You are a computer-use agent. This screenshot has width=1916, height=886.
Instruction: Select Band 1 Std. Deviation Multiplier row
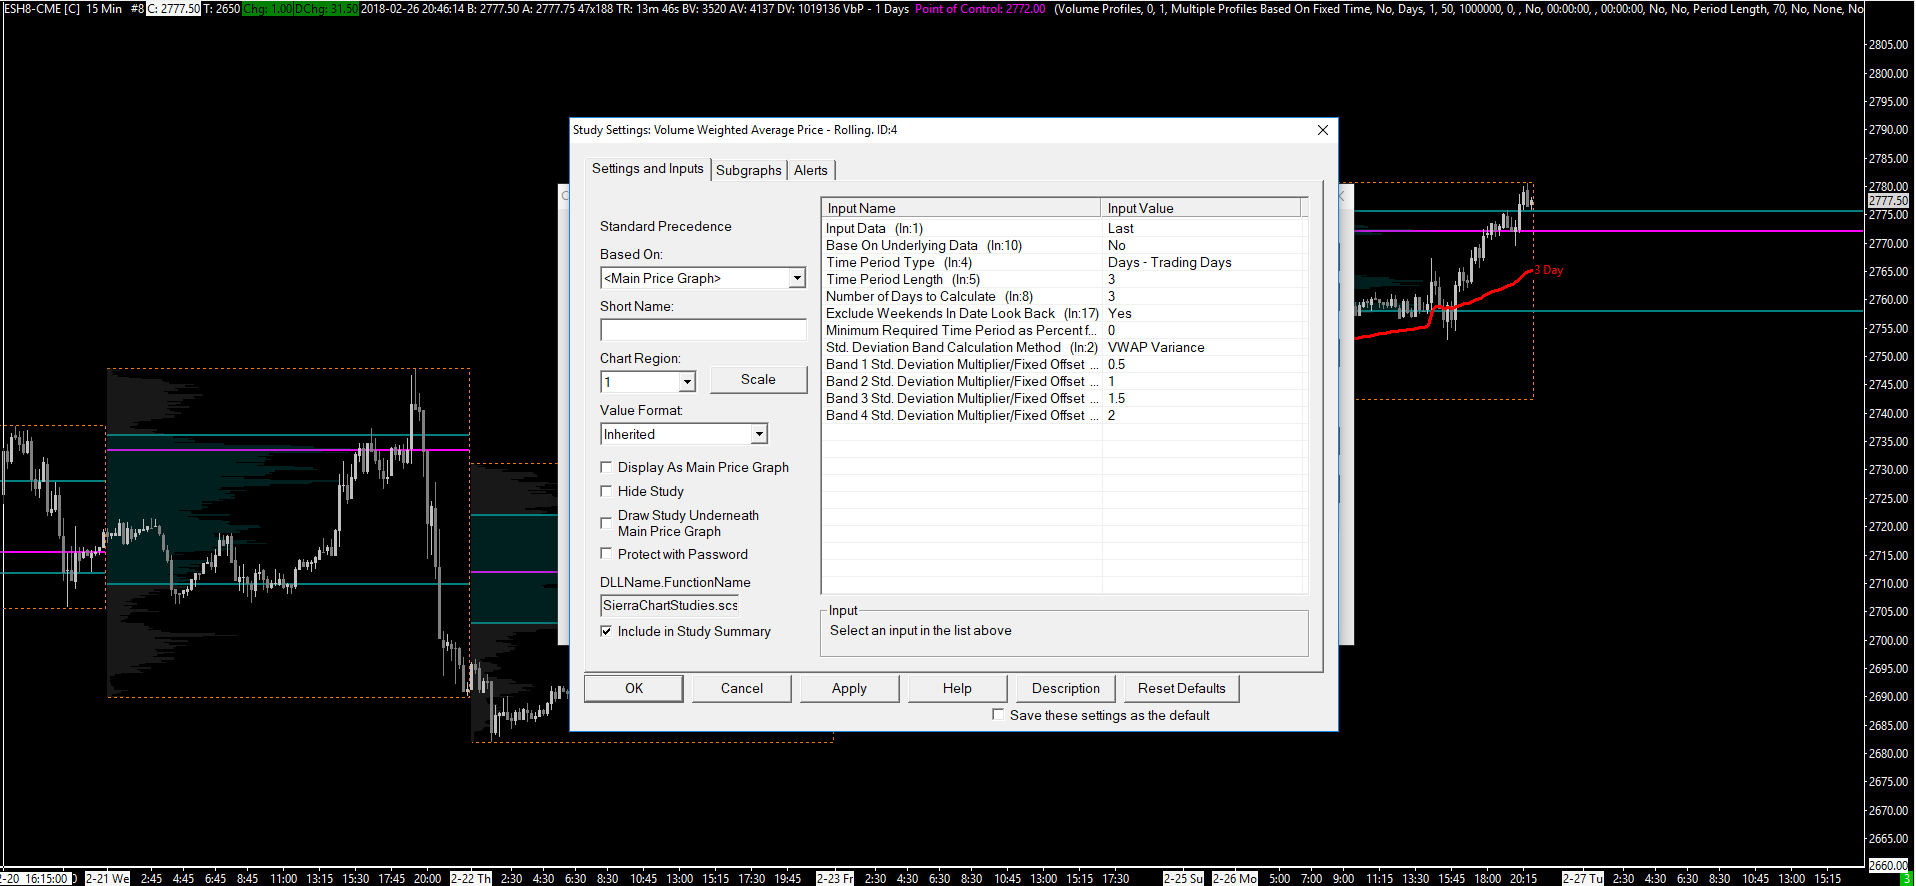click(x=1064, y=364)
